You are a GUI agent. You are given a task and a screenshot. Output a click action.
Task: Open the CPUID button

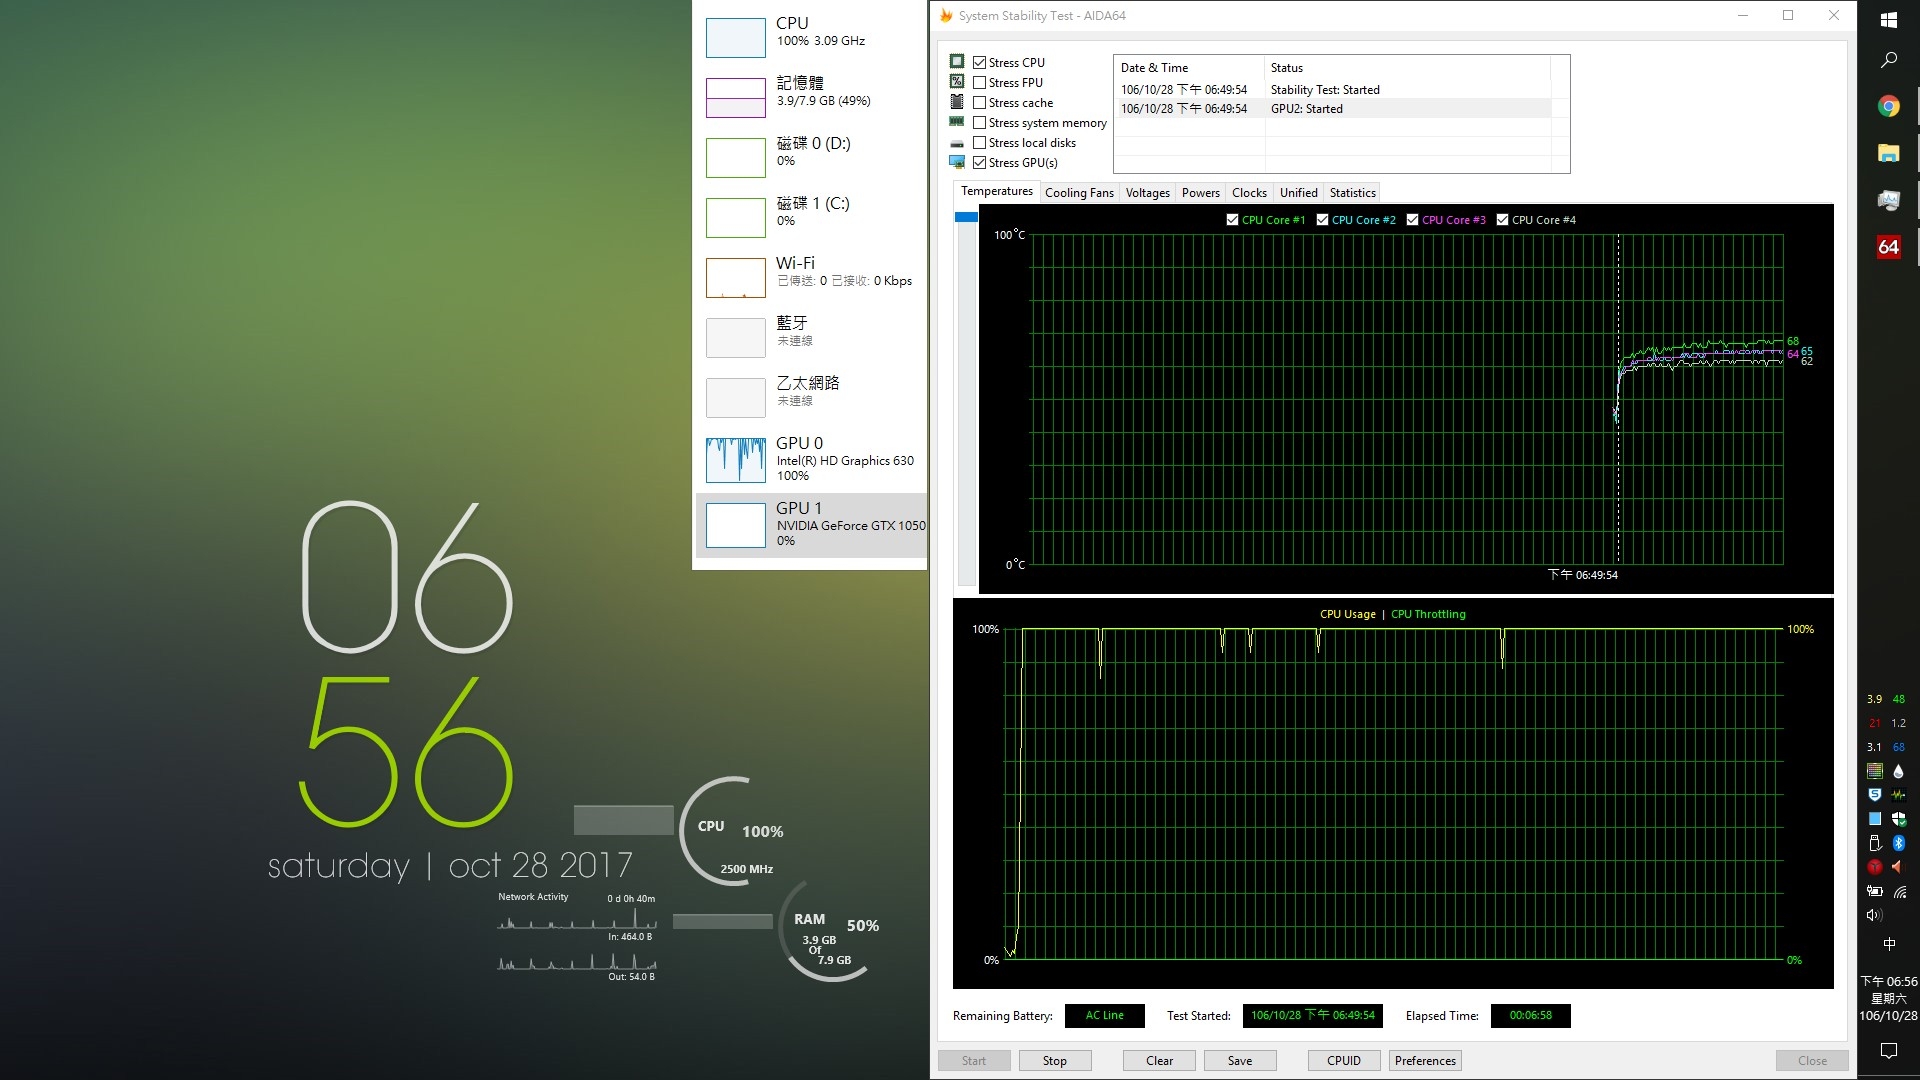1344,1061
